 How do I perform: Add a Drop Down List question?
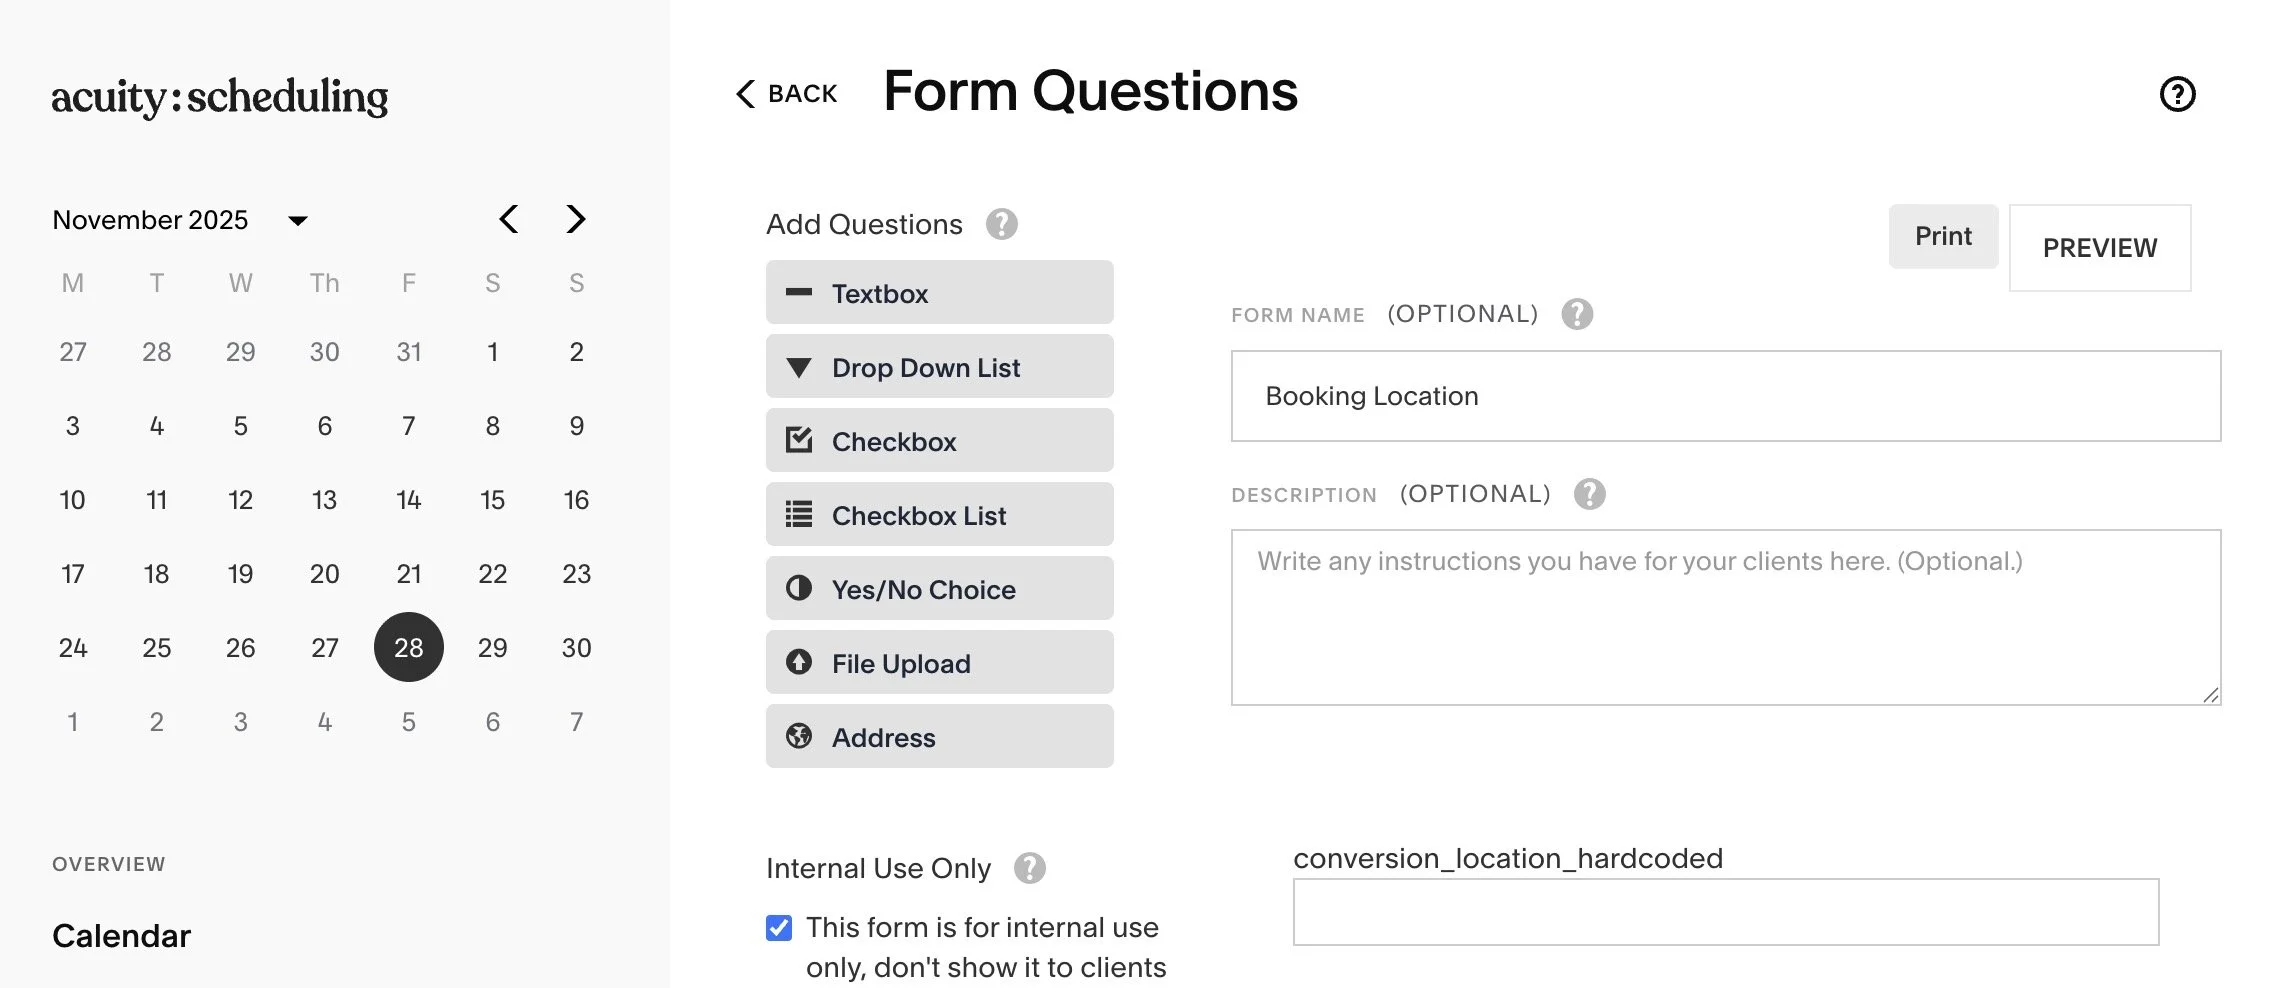pyautogui.click(x=939, y=367)
